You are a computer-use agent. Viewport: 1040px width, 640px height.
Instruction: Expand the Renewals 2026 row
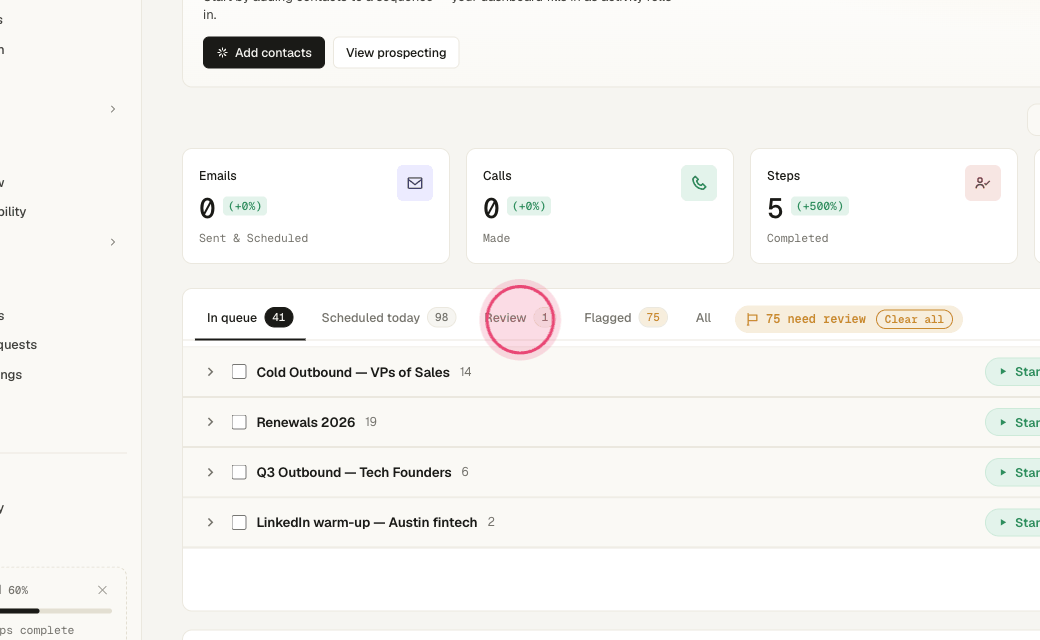(x=210, y=422)
